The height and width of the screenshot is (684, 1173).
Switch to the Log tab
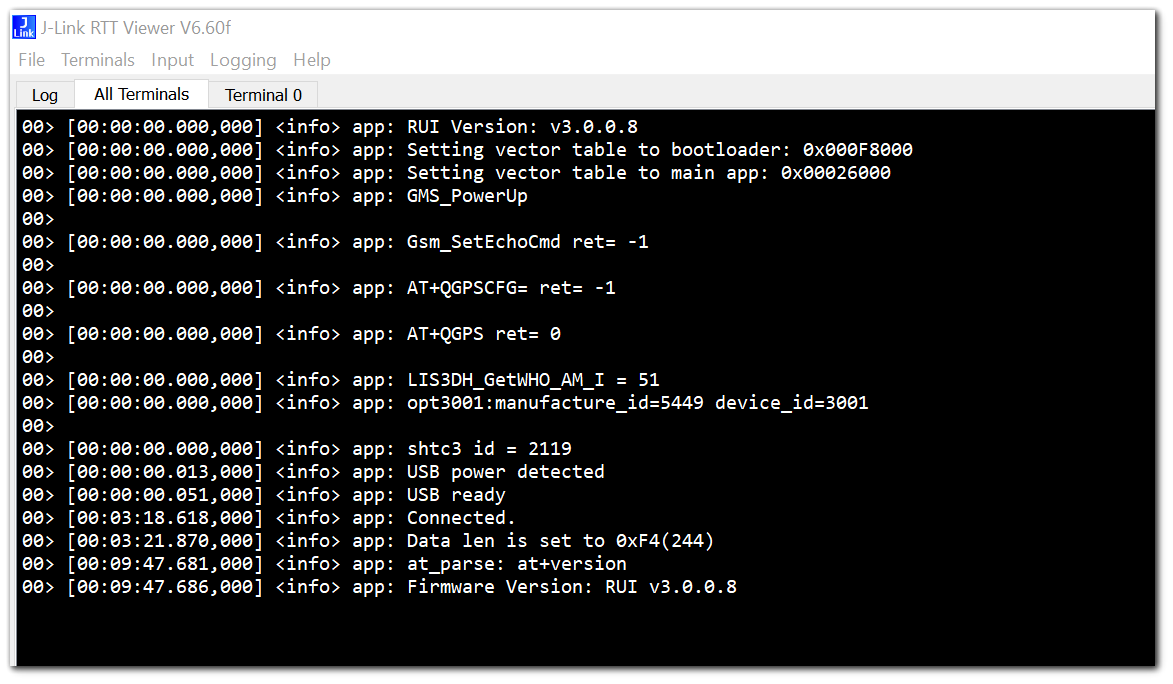click(45, 95)
